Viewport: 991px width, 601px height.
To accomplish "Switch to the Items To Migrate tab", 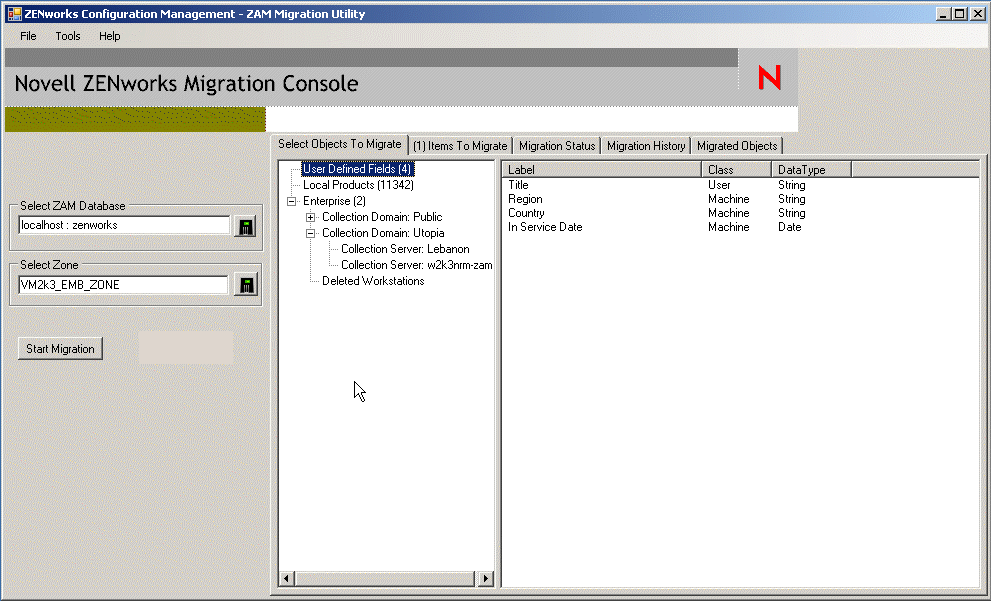I will [460, 146].
